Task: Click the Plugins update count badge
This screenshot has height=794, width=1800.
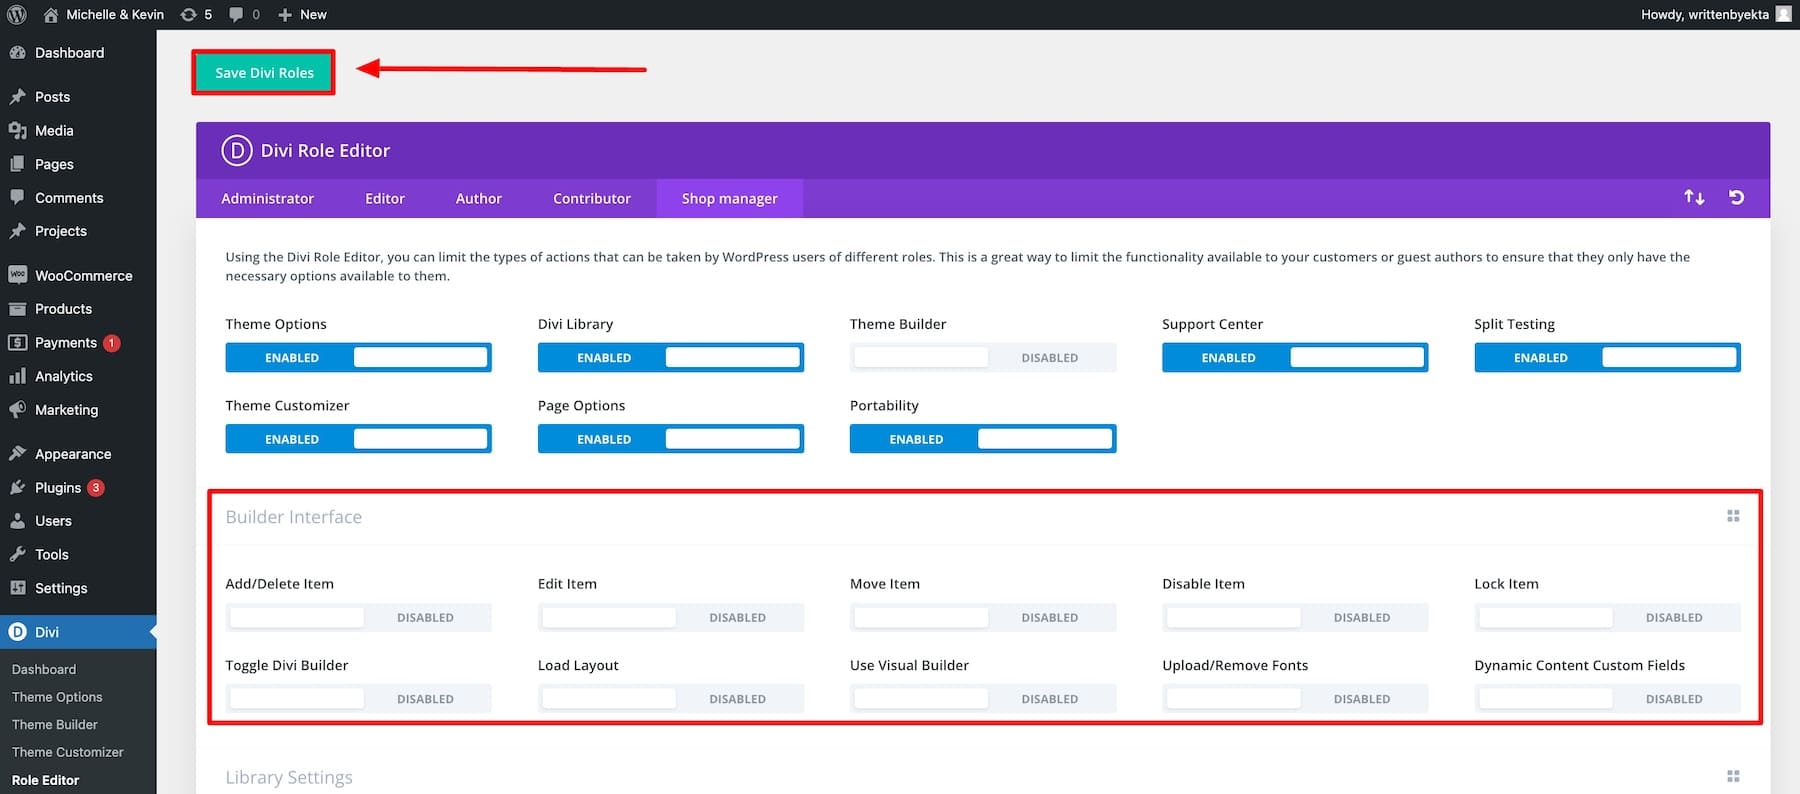Action: pos(95,488)
